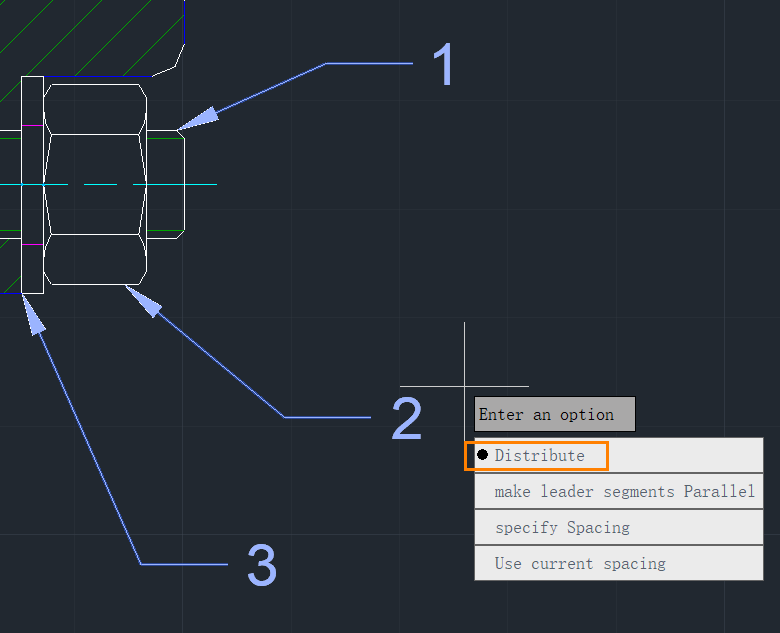780x633 pixels.
Task: Choose make leader segments Parallel
Action: 619,492
